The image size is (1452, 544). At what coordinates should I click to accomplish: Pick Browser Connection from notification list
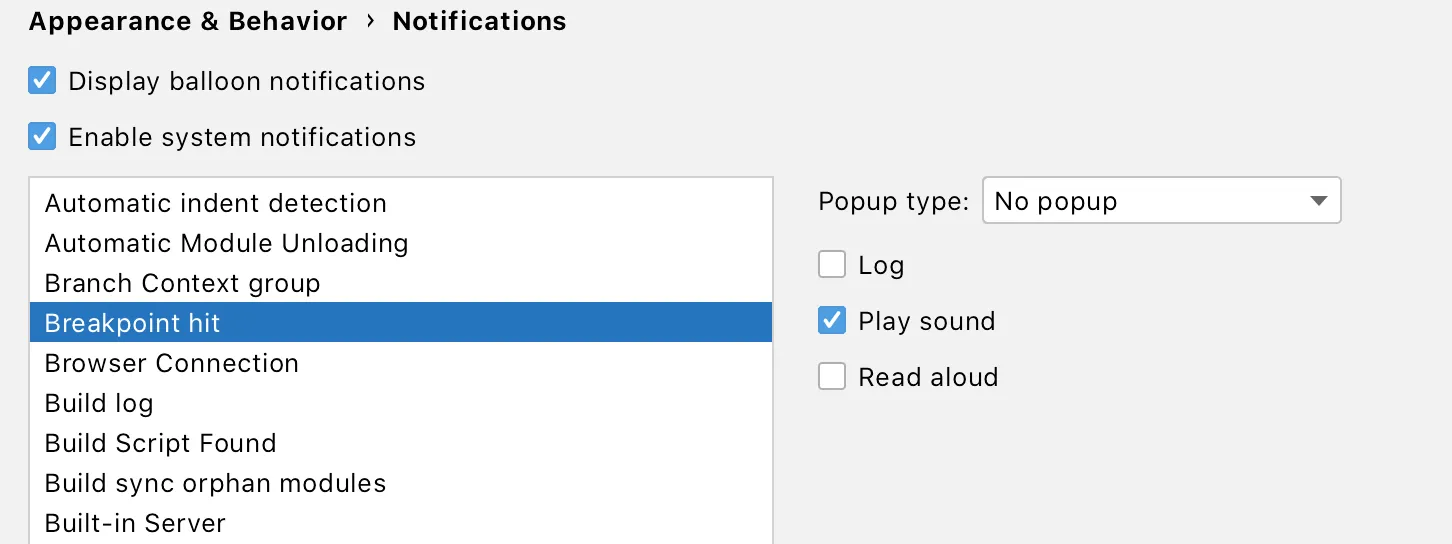pyautogui.click(x=172, y=363)
